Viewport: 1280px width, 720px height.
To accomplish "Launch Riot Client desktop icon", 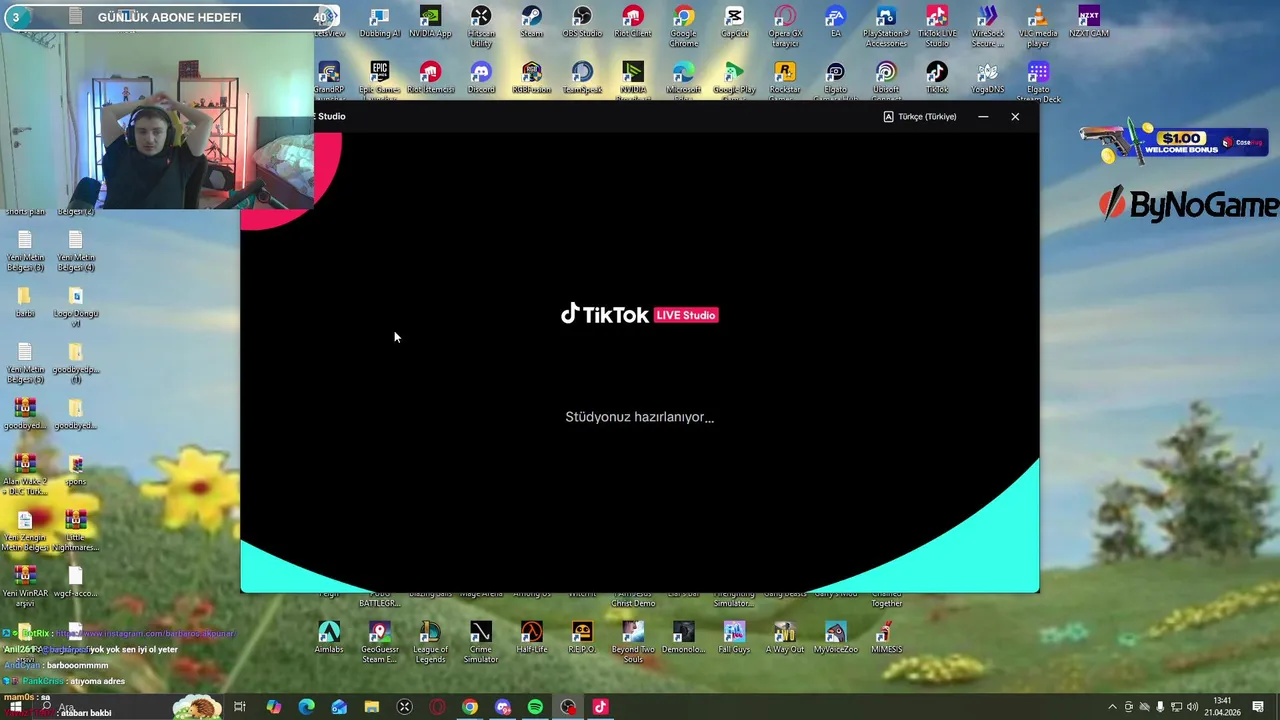I will [x=633, y=23].
